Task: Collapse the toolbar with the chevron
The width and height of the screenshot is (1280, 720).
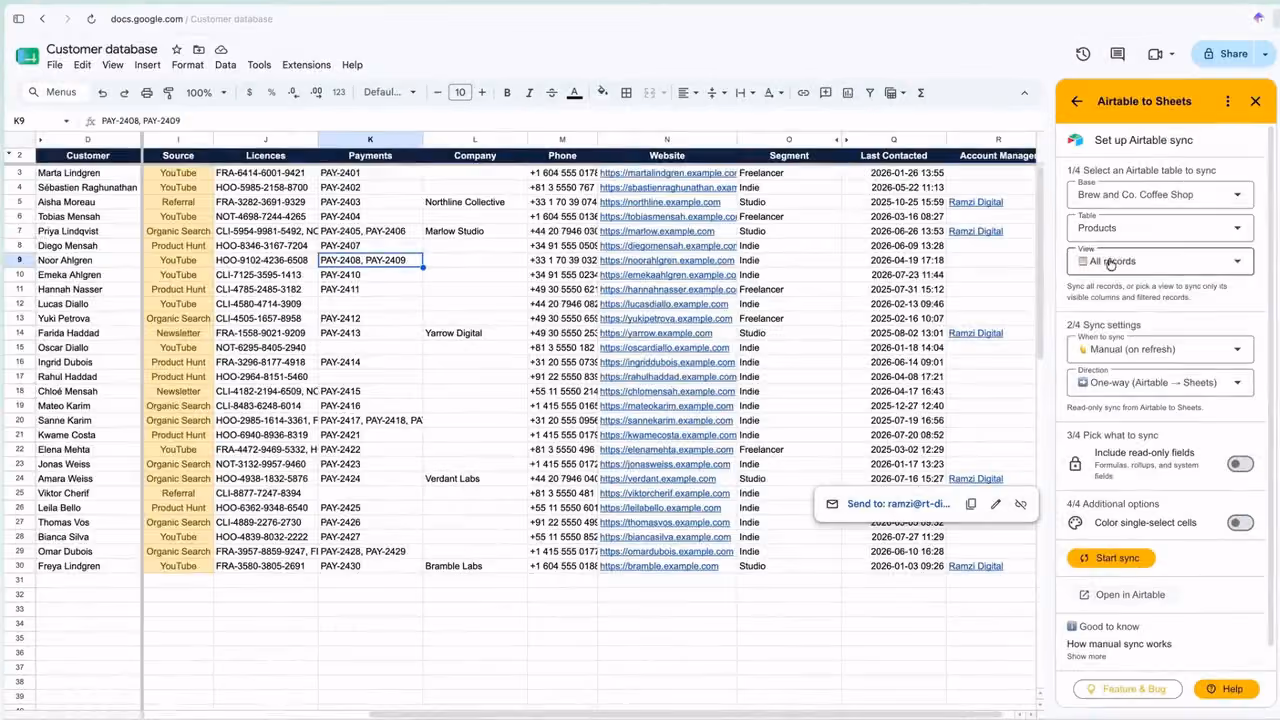Action: (x=1024, y=93)
